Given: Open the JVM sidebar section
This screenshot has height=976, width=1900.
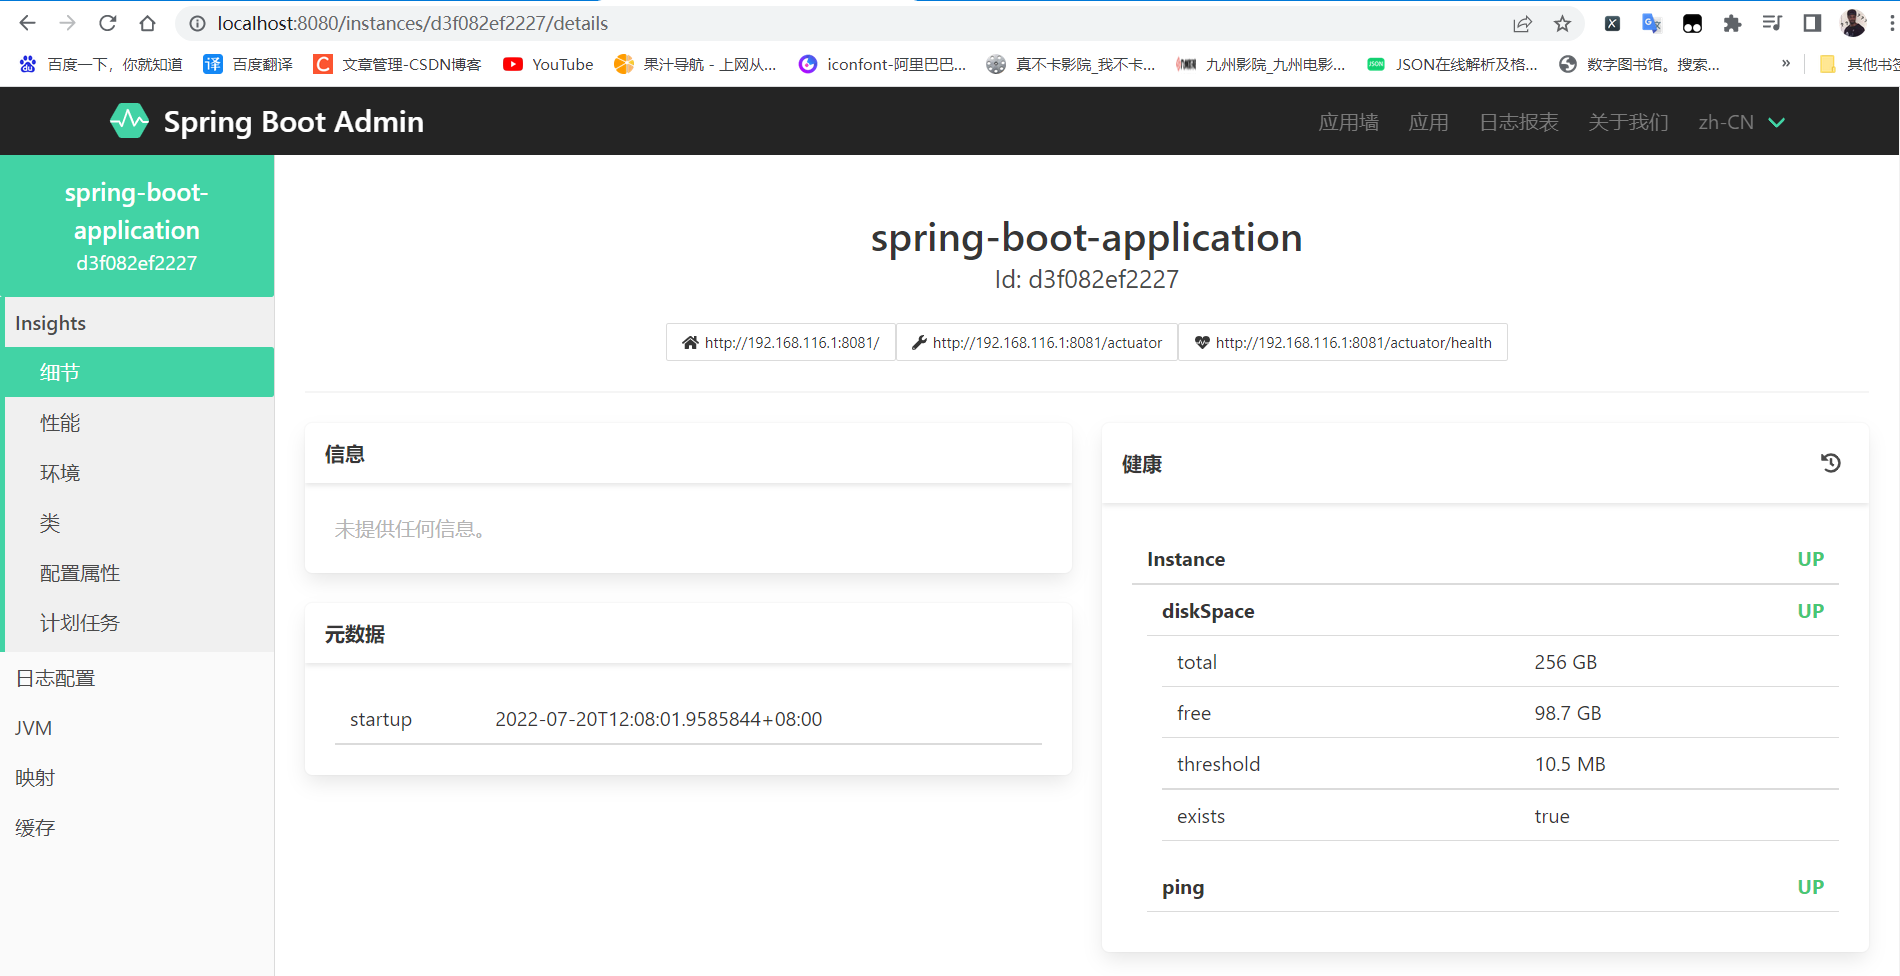Looking at the screenshot, I should (137, 728).
